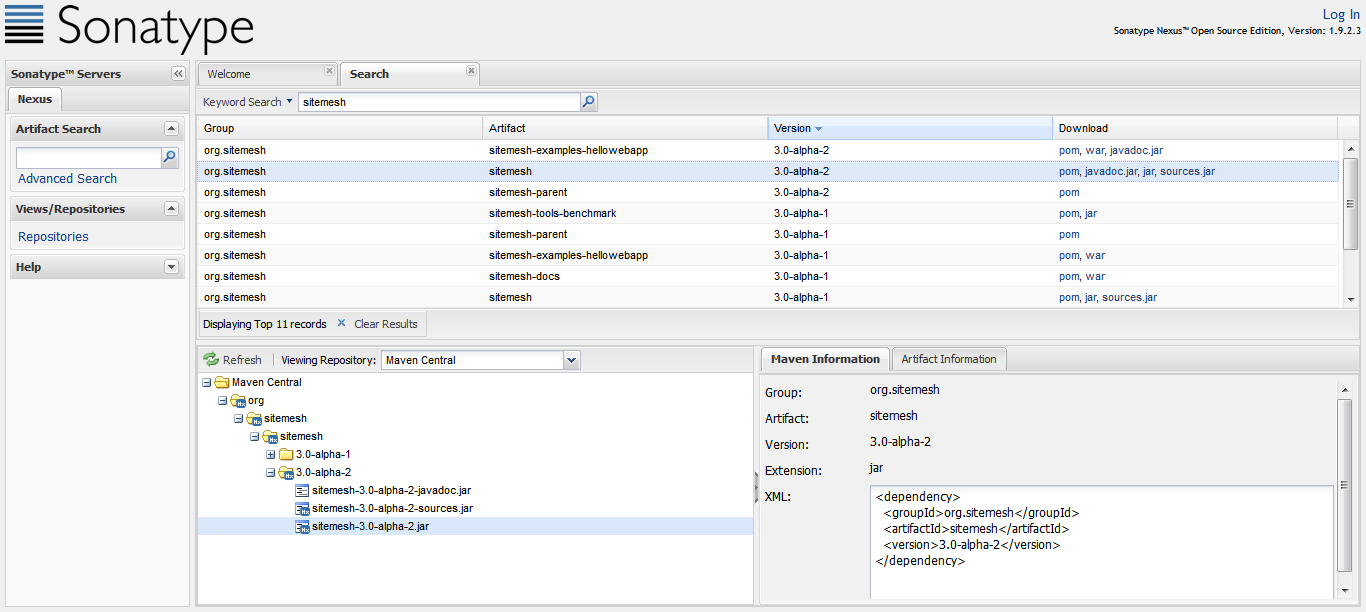Close the Search tab
This screenshot has height=612, width=1366.
click(471, 71)
